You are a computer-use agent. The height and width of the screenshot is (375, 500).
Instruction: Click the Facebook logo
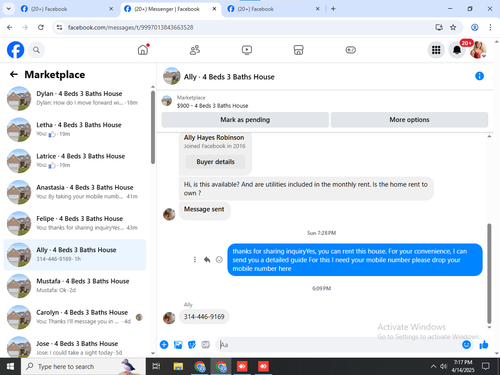(x=15, y=50)
